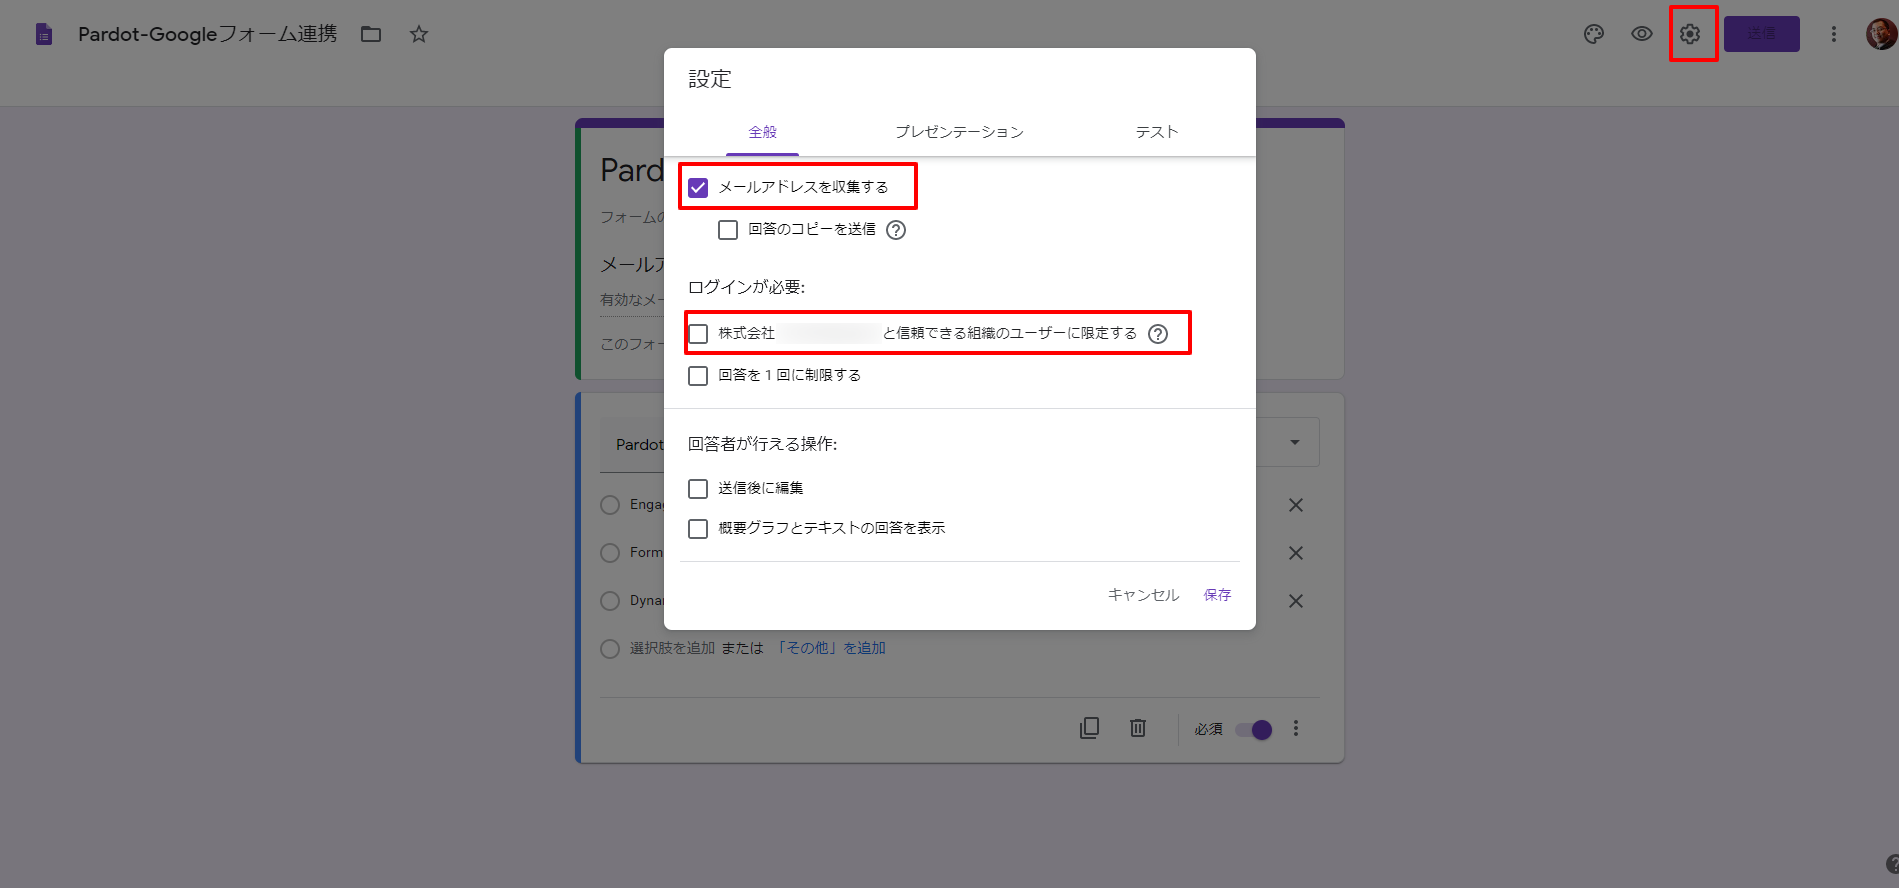Open the top-right more options menu
1899x888 pixels.
click(1834, 34)
